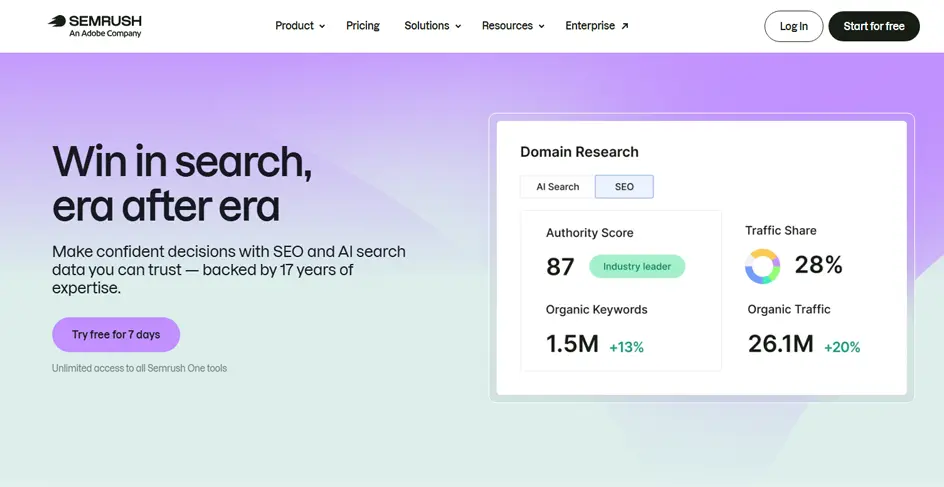Click the Organic Traffic value 26.1M
The height and width of the screenshot is (487, 944).
pyautogui.click(x=780, y=344)
